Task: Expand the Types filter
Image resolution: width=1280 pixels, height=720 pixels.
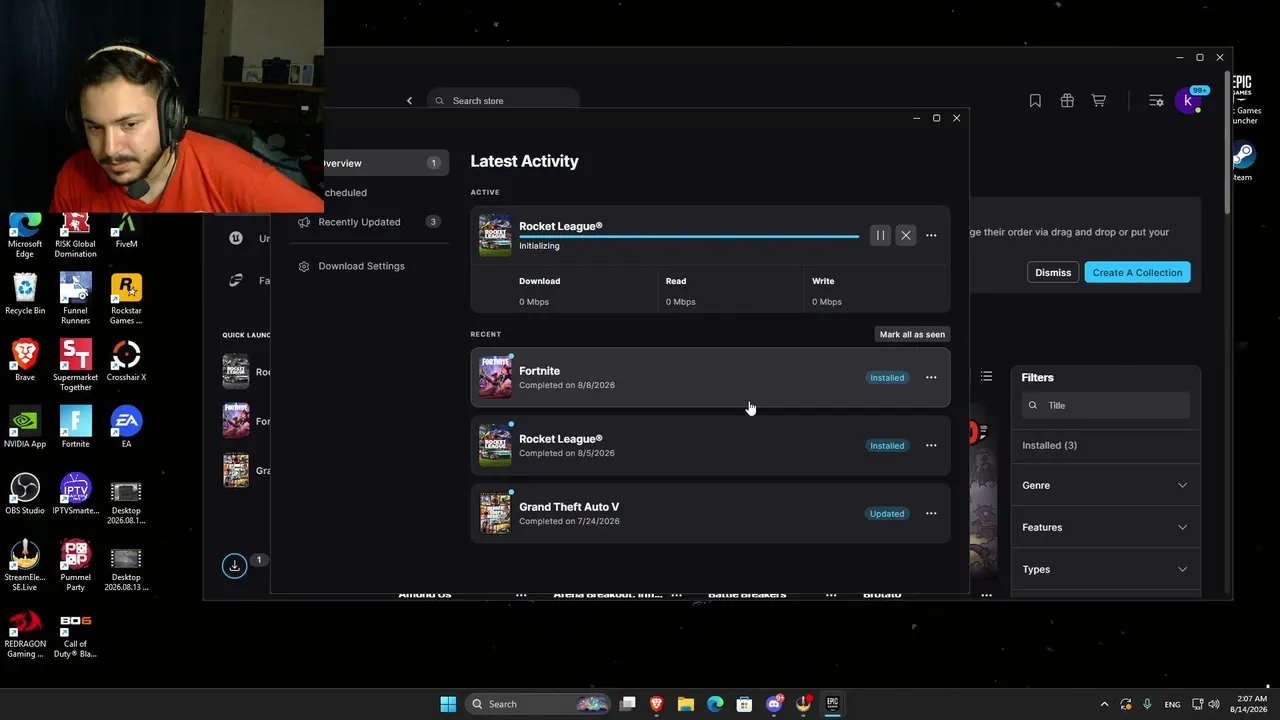Action: pos(1105,570)
